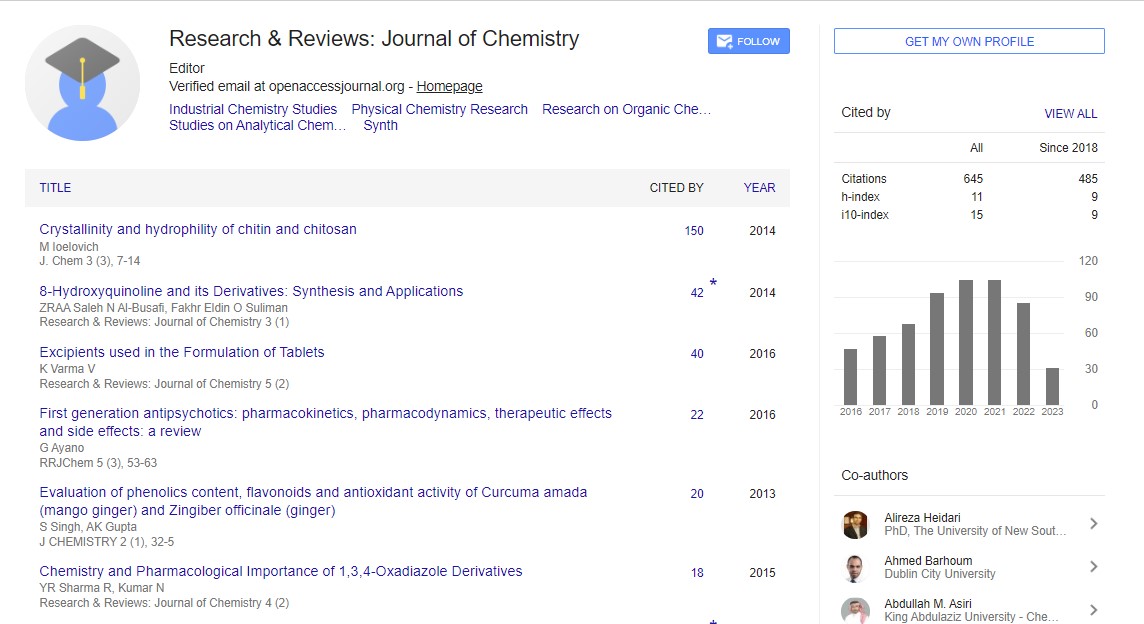Open the View All citations link
The image size is (1144, 624).
click(x=1070, y=114)
